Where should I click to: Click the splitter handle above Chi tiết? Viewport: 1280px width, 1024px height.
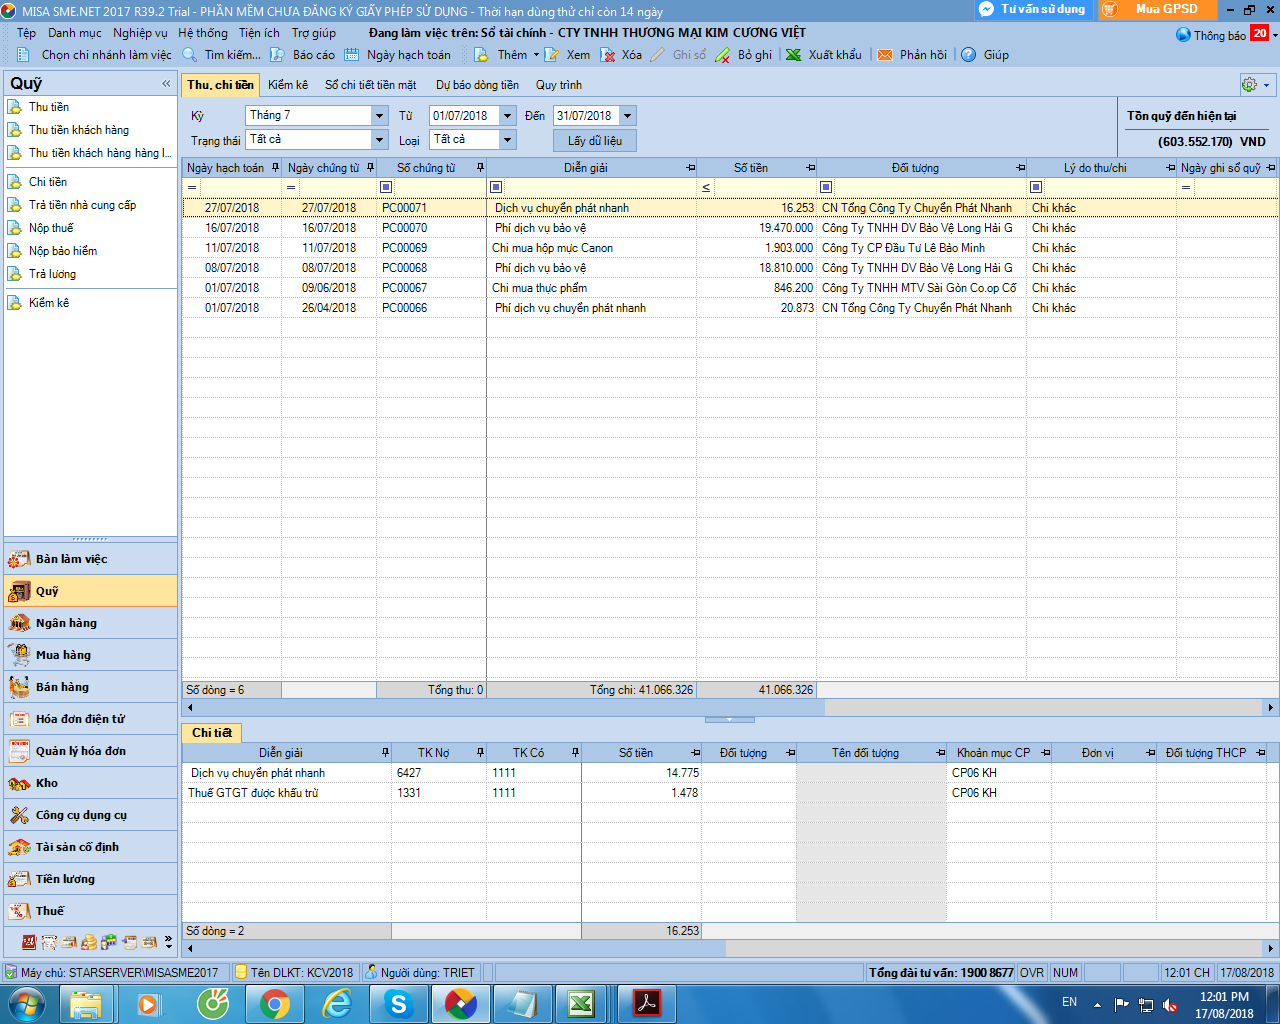point(730,719)
